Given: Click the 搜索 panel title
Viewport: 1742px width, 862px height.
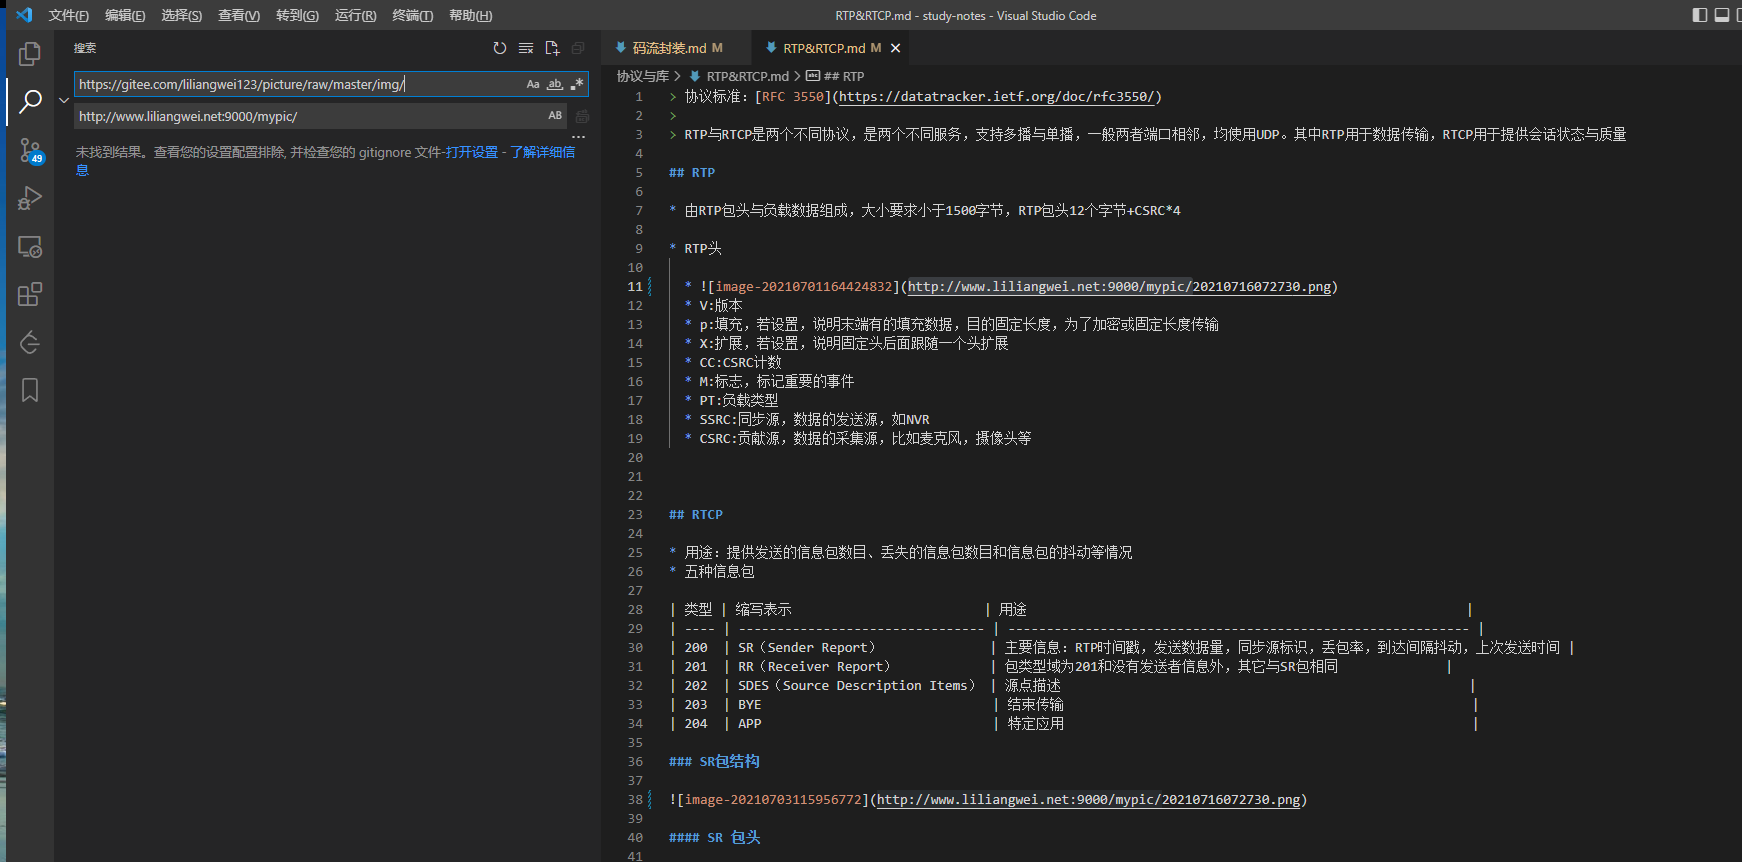Looking at the screenshot, I should 85,48.
